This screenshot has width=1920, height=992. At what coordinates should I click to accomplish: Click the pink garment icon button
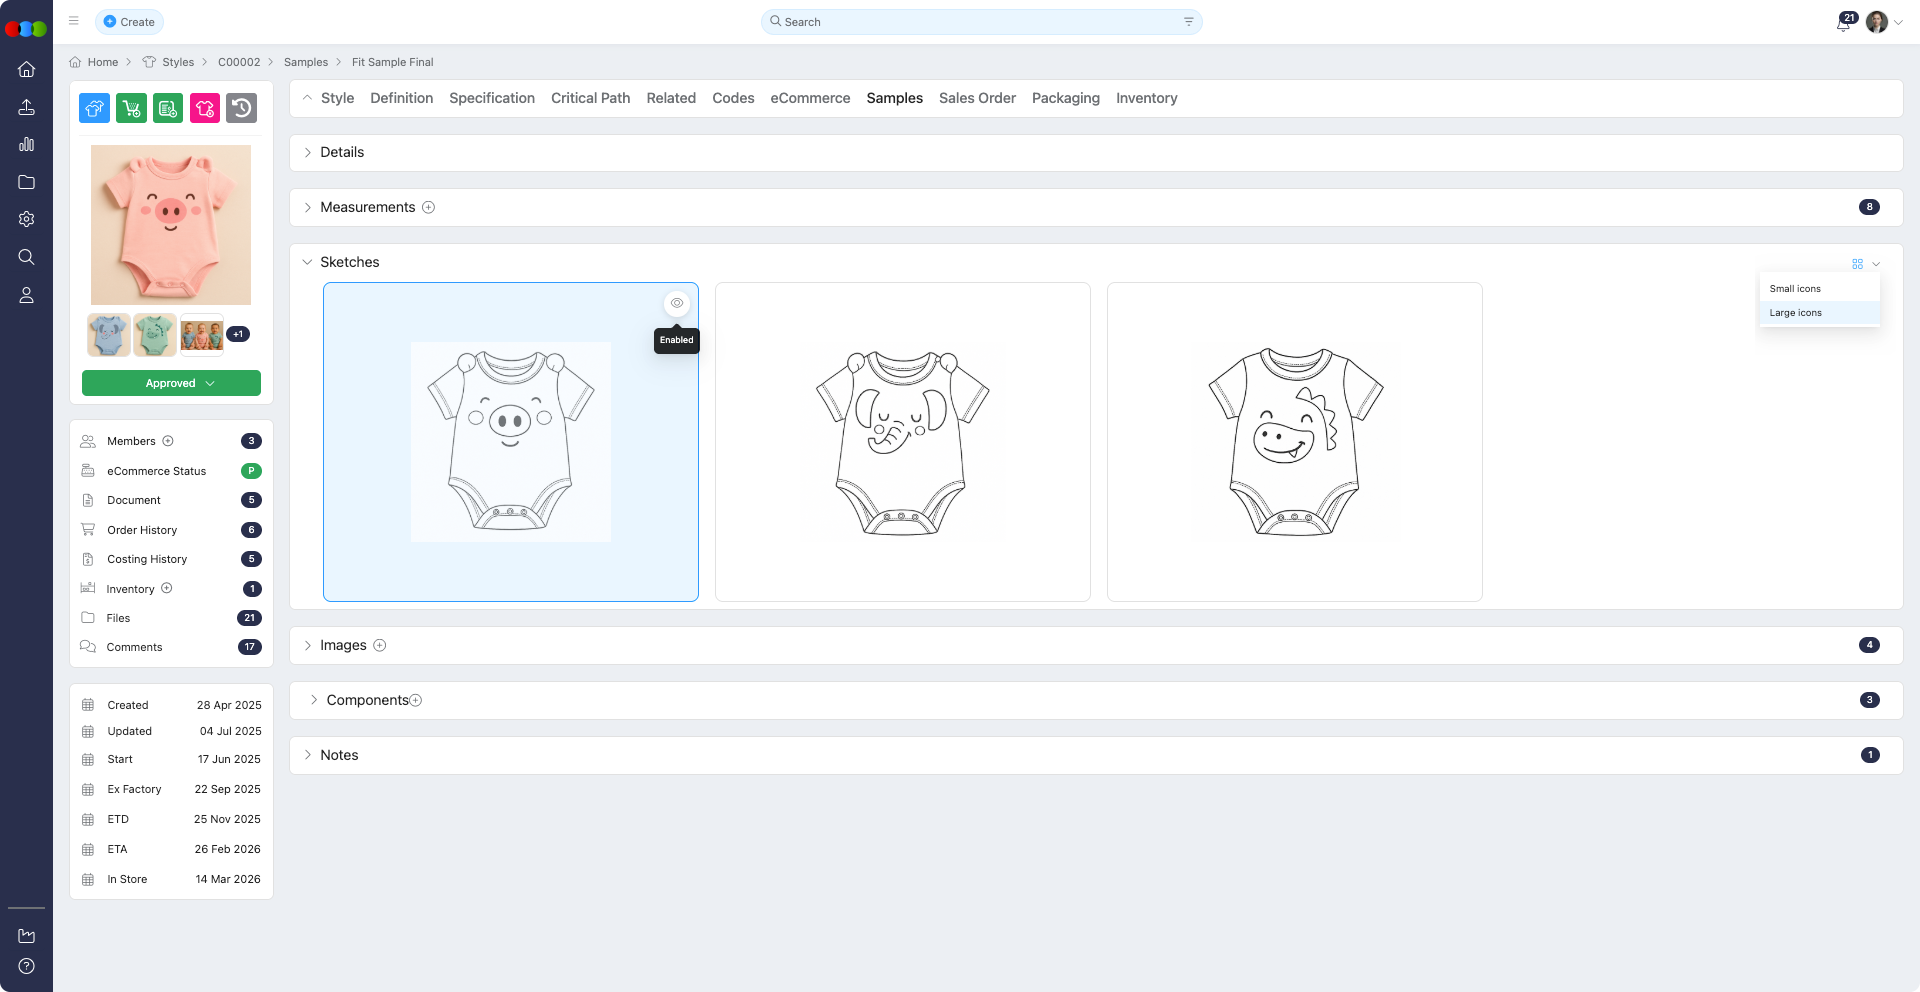205,108
